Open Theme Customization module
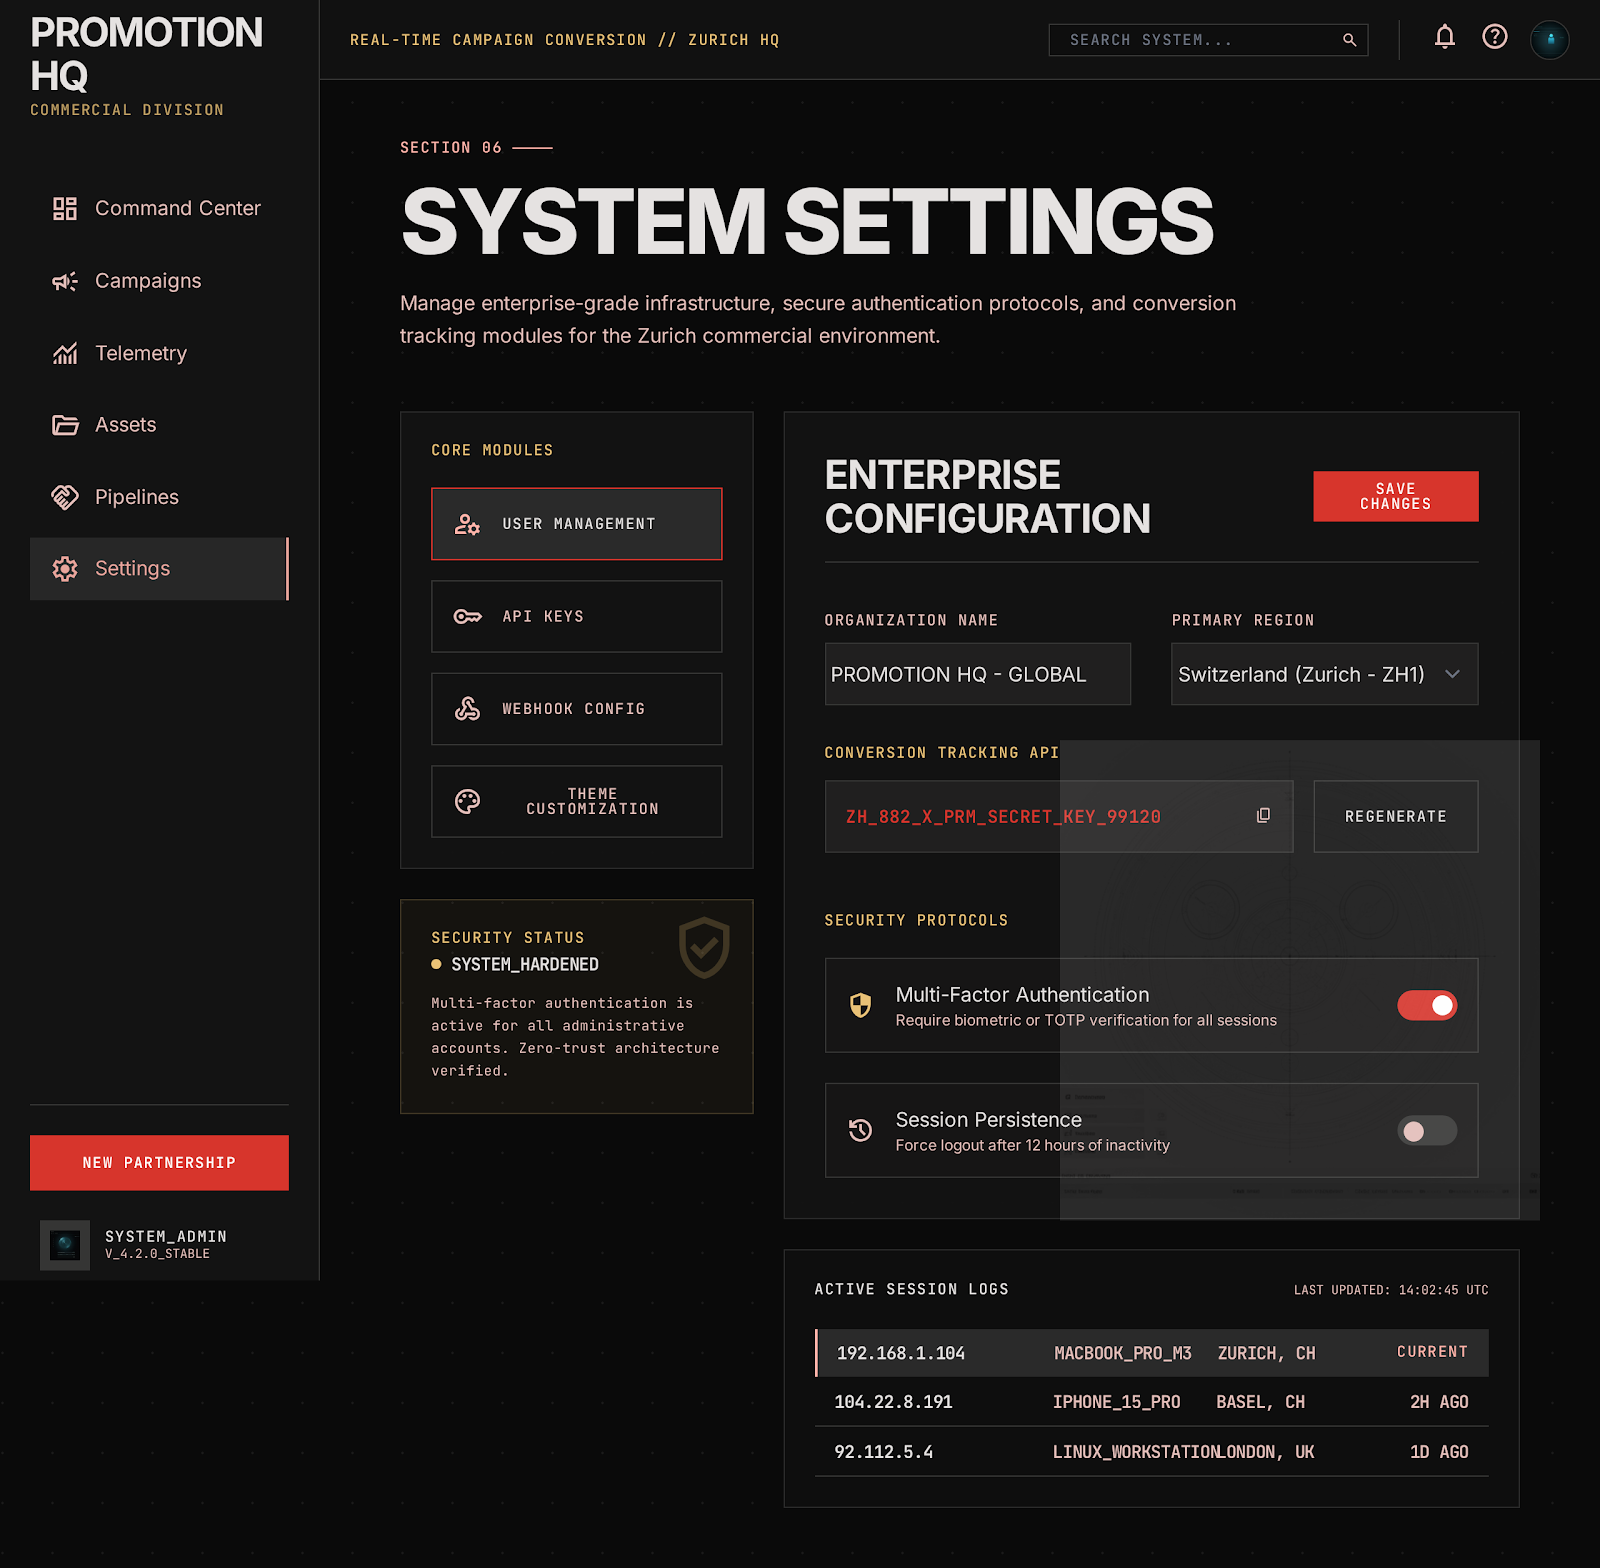The width and height of the screenshot is (1600, 1568). pyautogui.click(x=576, y=801)
